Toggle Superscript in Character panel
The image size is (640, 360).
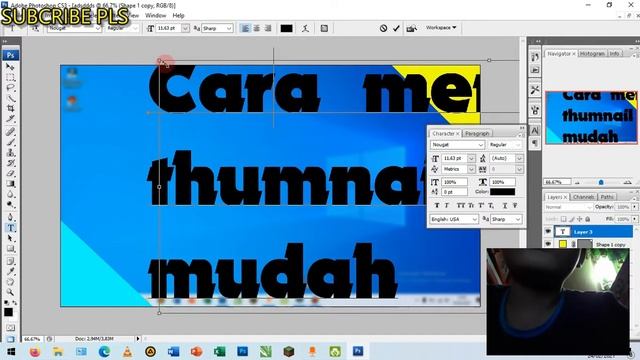coord(481,205)
